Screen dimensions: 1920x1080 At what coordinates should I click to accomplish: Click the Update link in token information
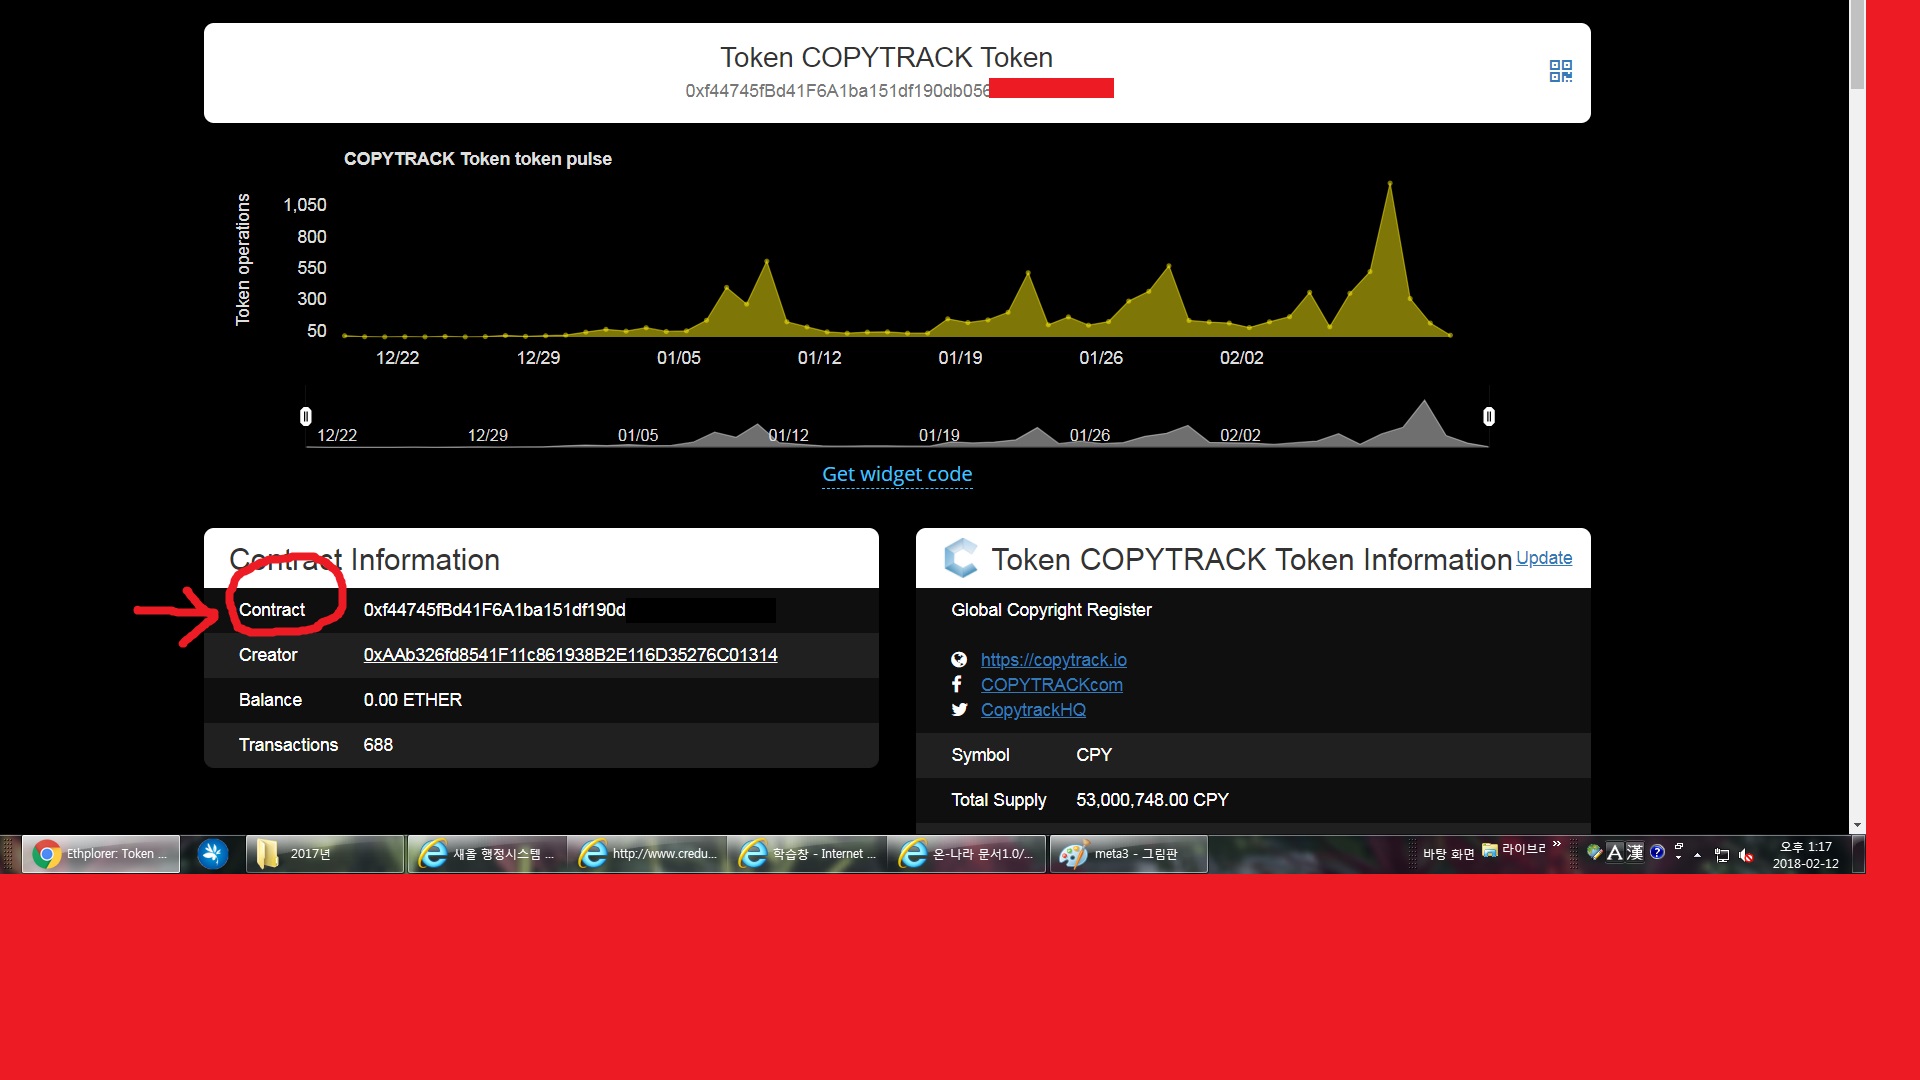1544,558
